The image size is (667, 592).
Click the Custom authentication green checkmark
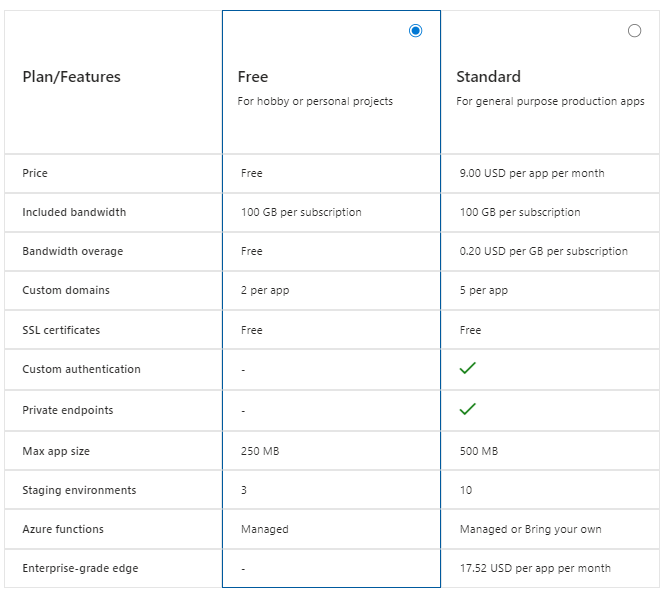[x=467, y=369]
